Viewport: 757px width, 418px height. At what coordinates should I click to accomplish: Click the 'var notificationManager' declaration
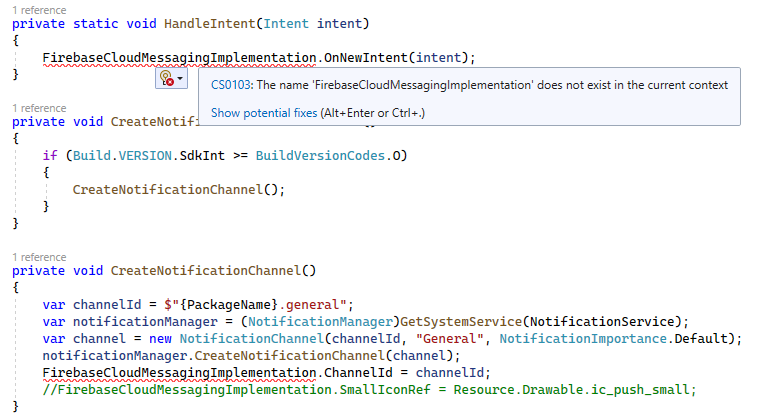[130, 321]
